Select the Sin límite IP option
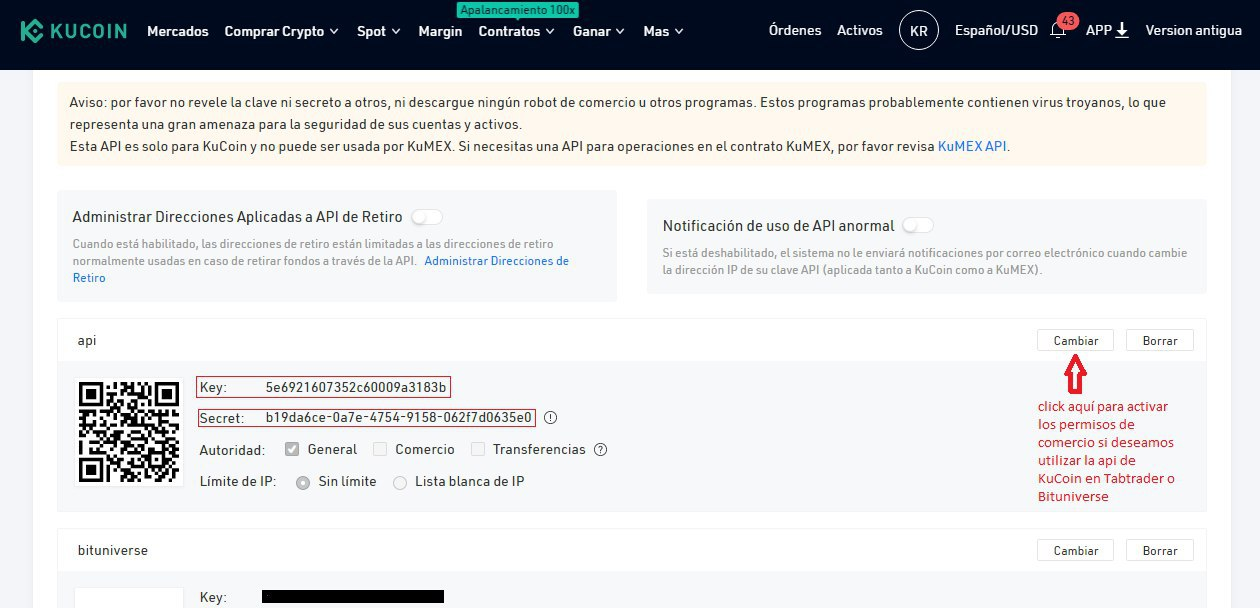 pos(303,482)
